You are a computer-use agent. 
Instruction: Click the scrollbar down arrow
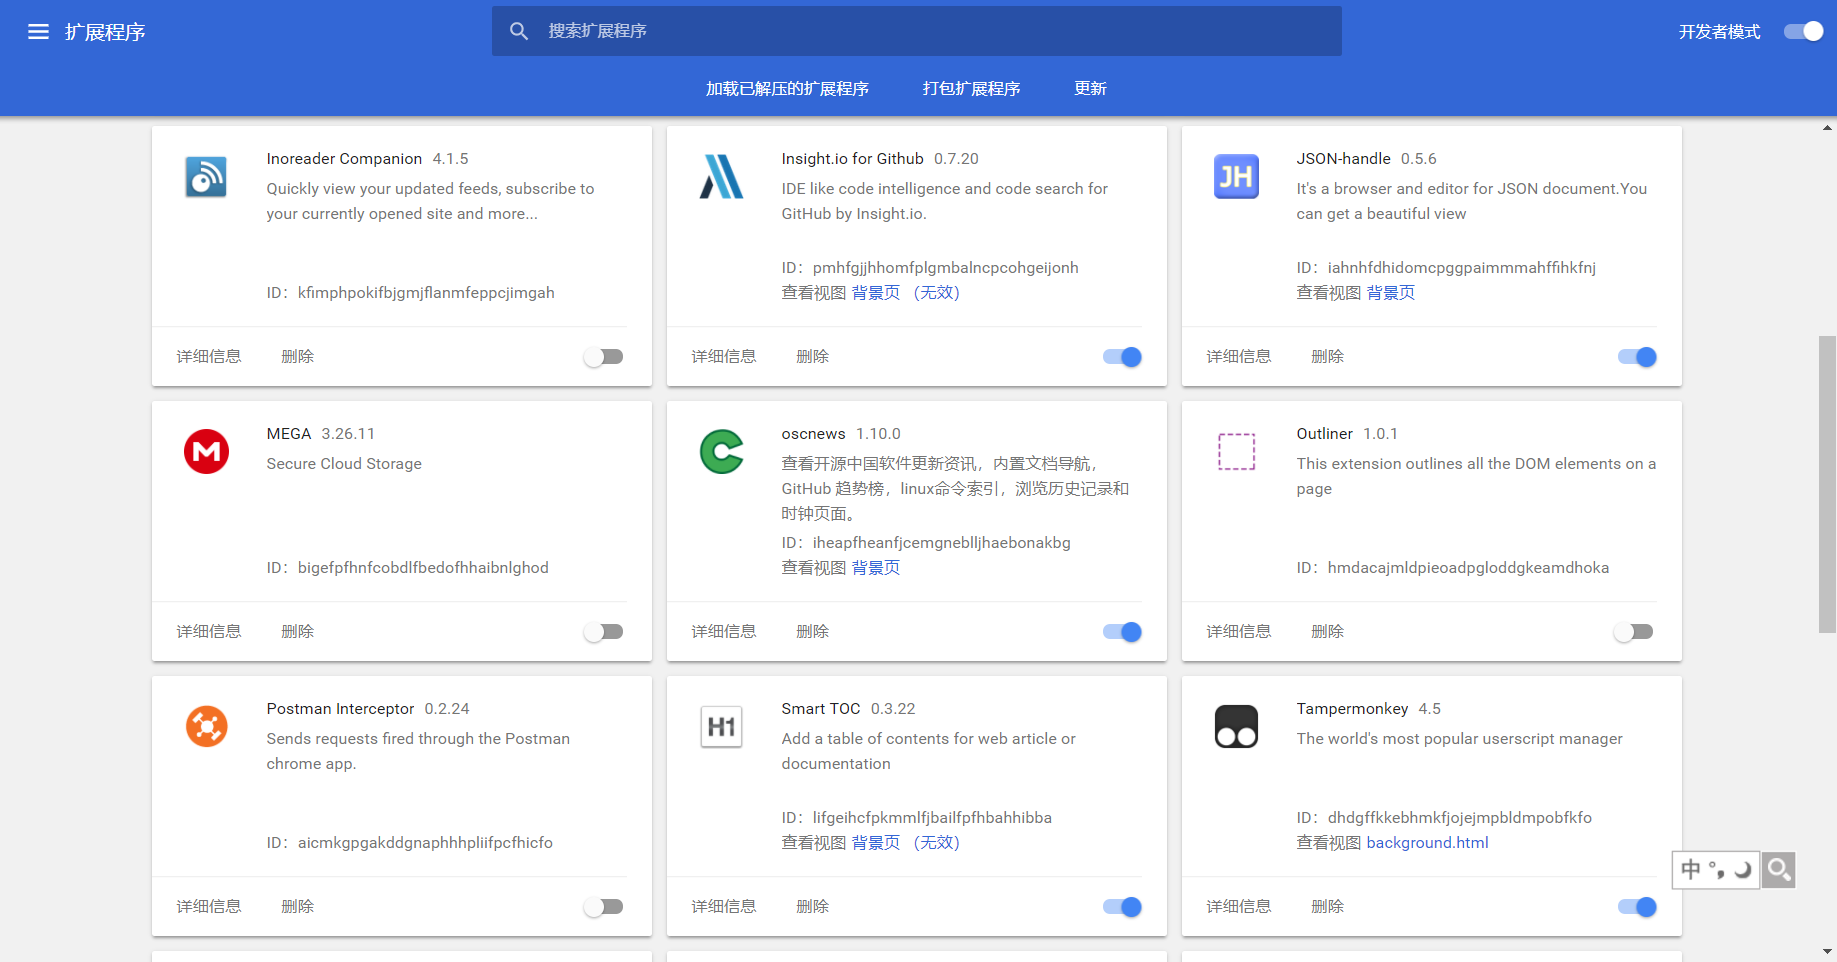[x=1827, y=952]
